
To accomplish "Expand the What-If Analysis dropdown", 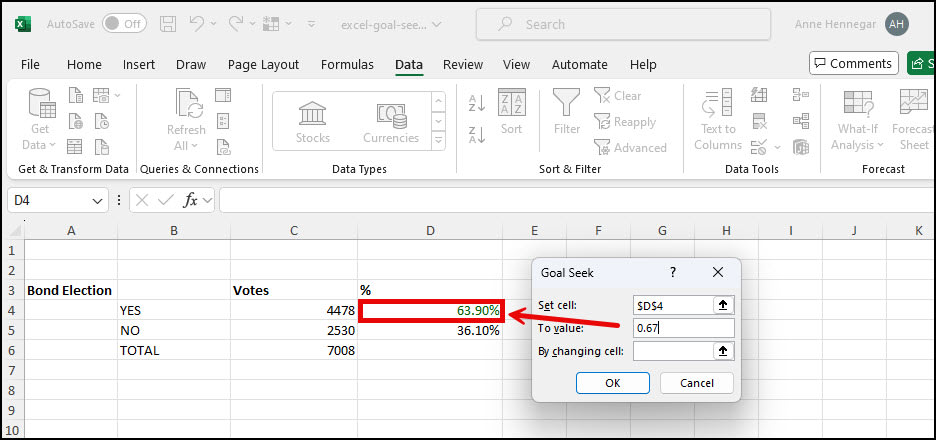I will 857,120.
